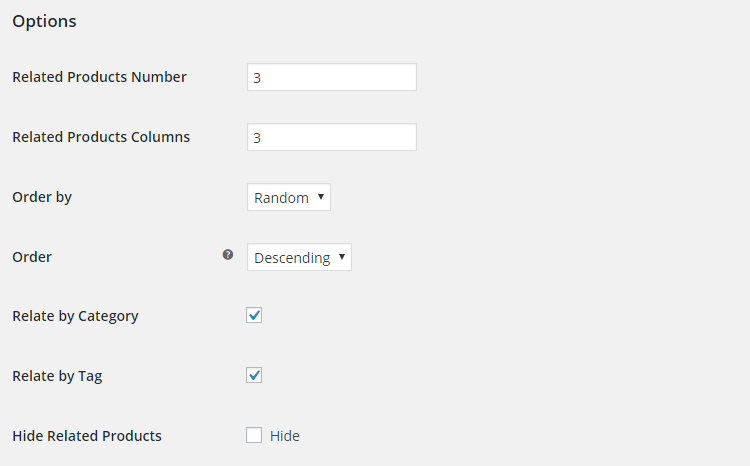Uncheck the Relate by Tag checkbox
The width and height of the screenshot is (750, 466).
[x=254, y=375]
